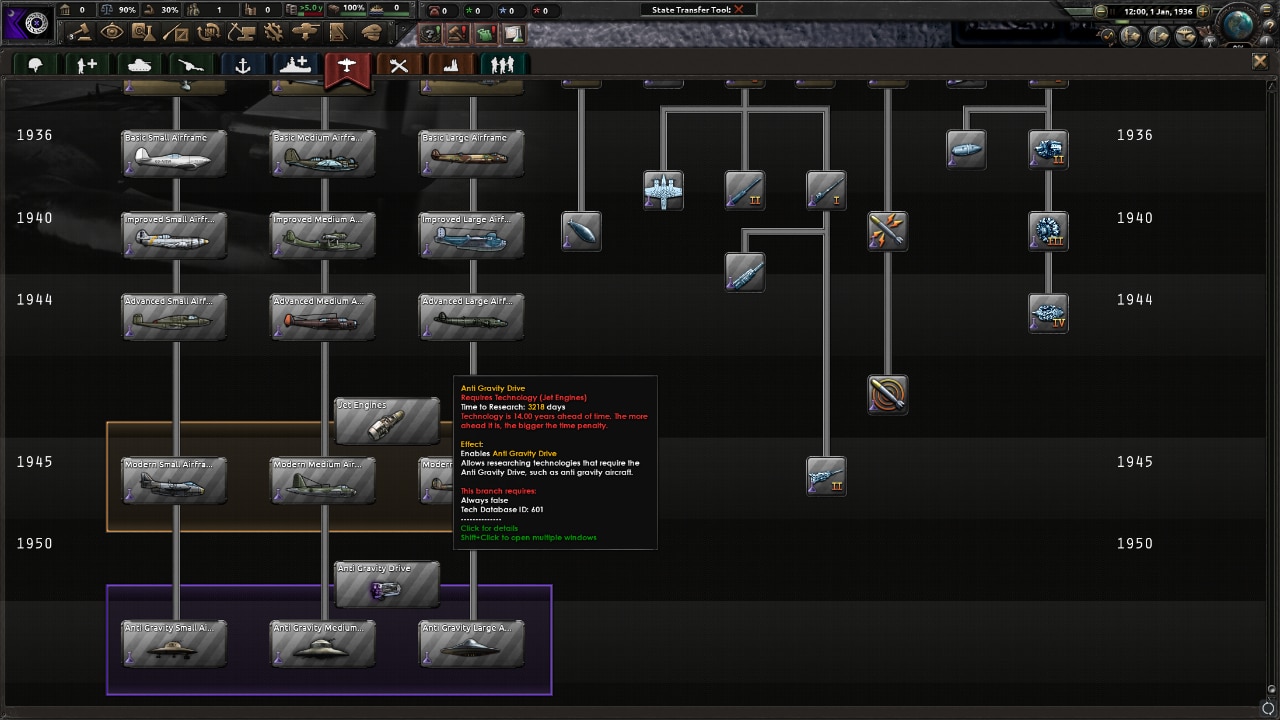Close the research tree panel
This screenshot has height=720, width=1280.
click(x=1260, y=62)
